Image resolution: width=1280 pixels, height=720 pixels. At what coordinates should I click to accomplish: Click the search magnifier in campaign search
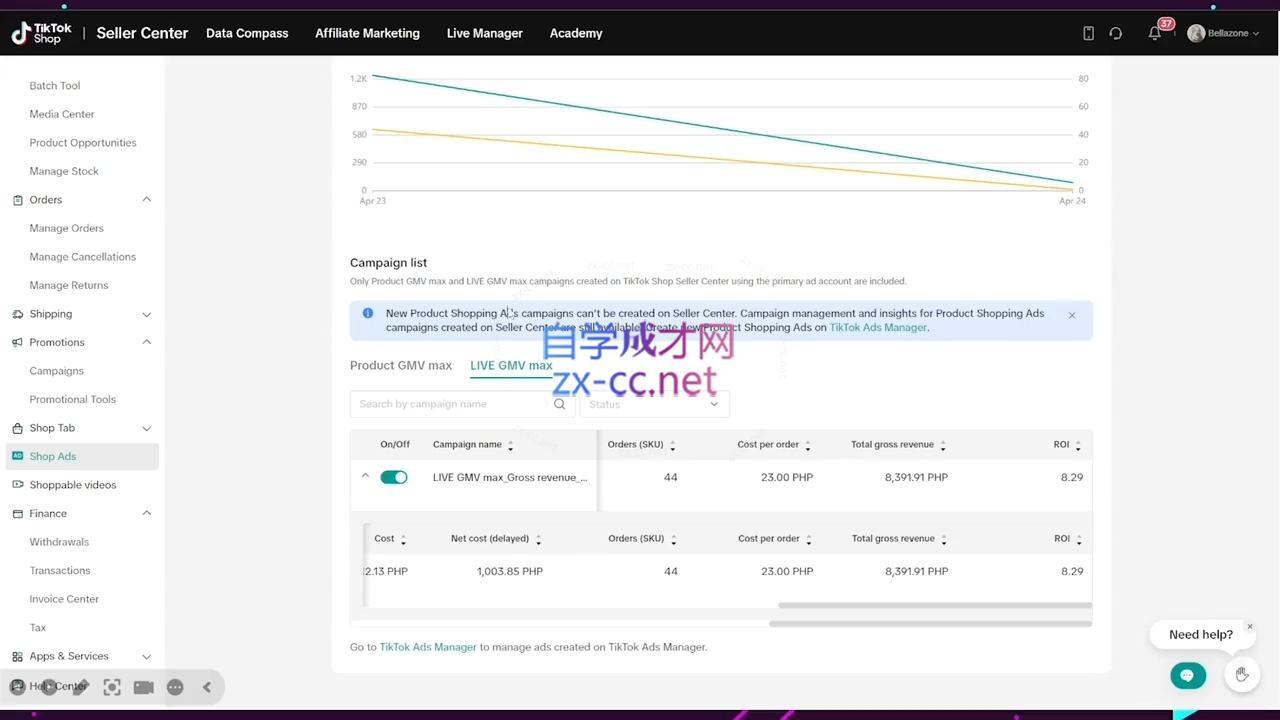click(x=559, y=404)
